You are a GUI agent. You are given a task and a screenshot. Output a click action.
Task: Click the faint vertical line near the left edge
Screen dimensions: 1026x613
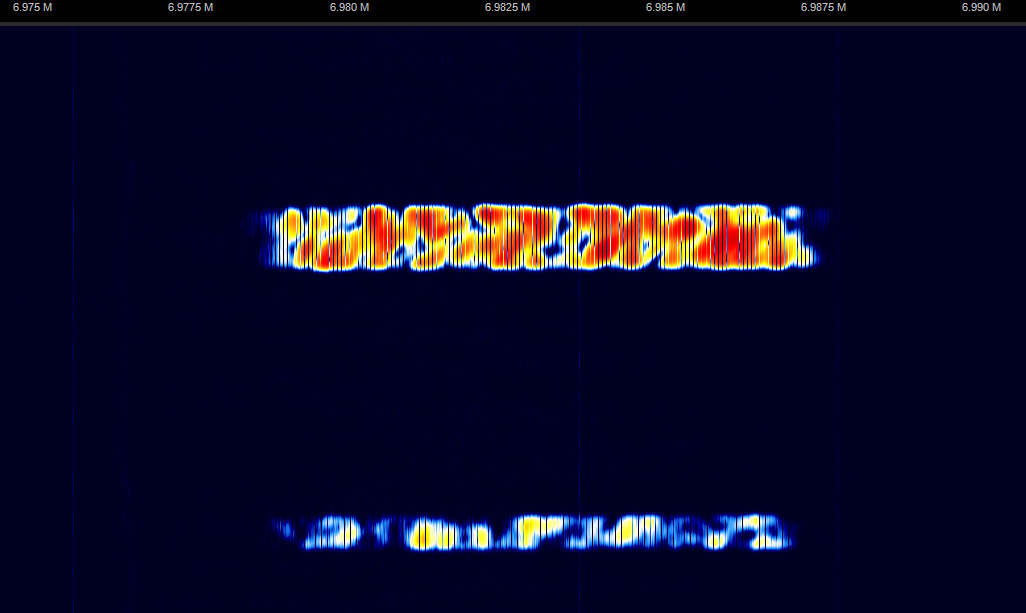coord(73,300)
